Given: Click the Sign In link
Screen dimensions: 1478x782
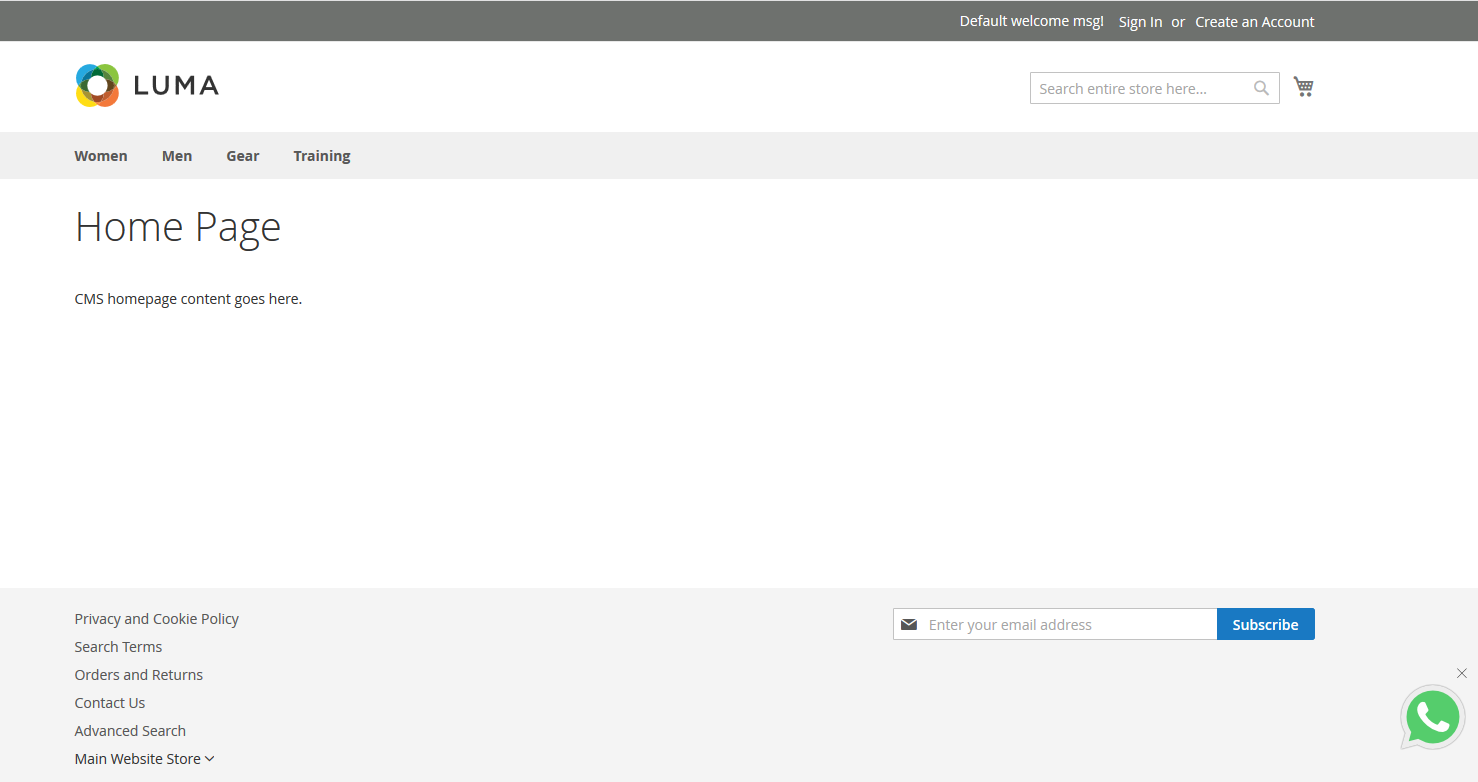Looking at the screenshot, I should coord(1140,22).
